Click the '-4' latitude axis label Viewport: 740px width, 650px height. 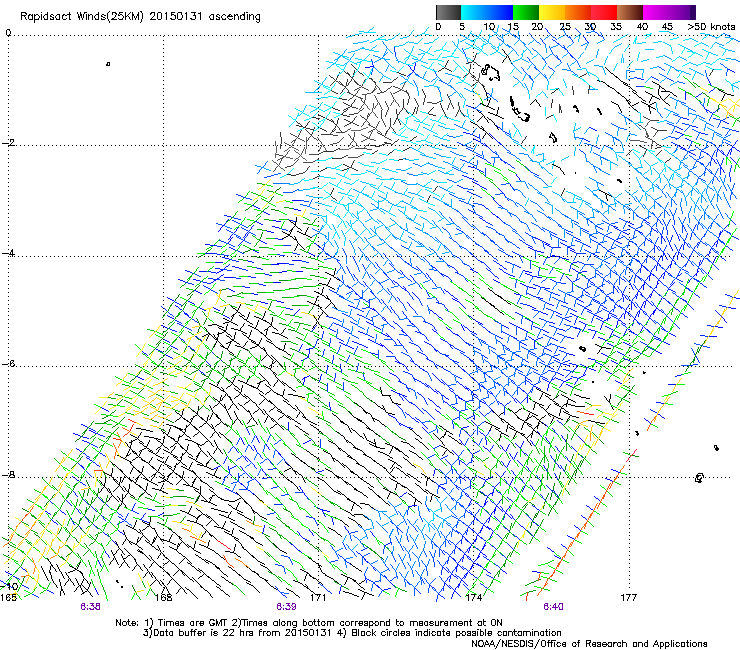point(8,253)
